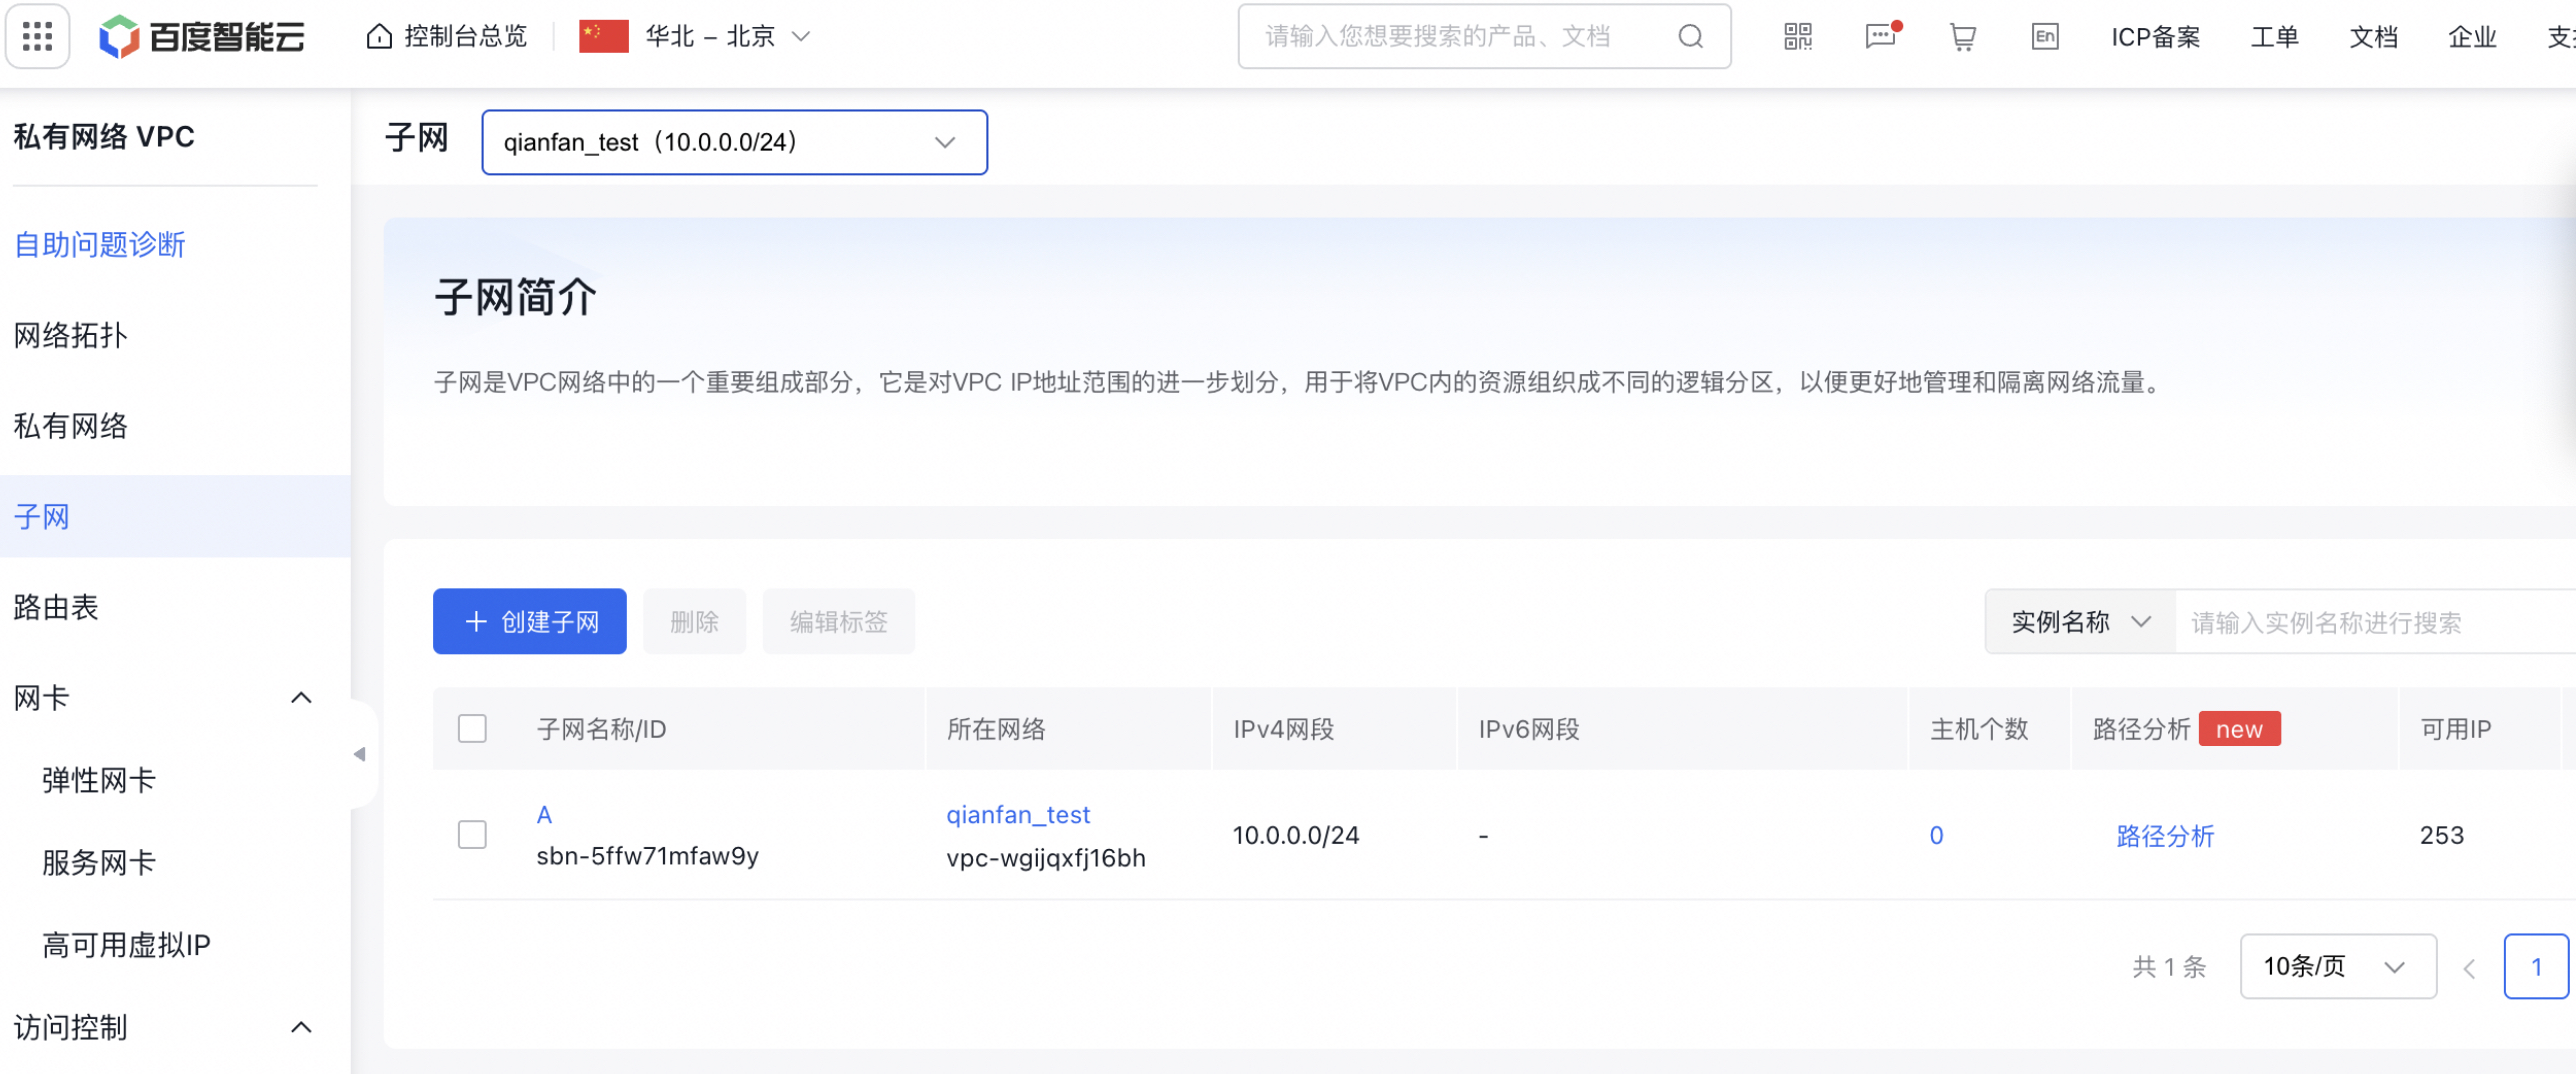
Task: Open 文档 in the top bar
Action: (2373, 37)
